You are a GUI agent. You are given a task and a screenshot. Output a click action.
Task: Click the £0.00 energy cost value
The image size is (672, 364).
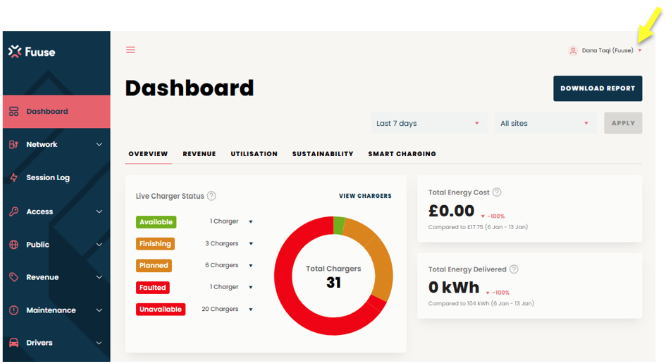pos(451,211)
